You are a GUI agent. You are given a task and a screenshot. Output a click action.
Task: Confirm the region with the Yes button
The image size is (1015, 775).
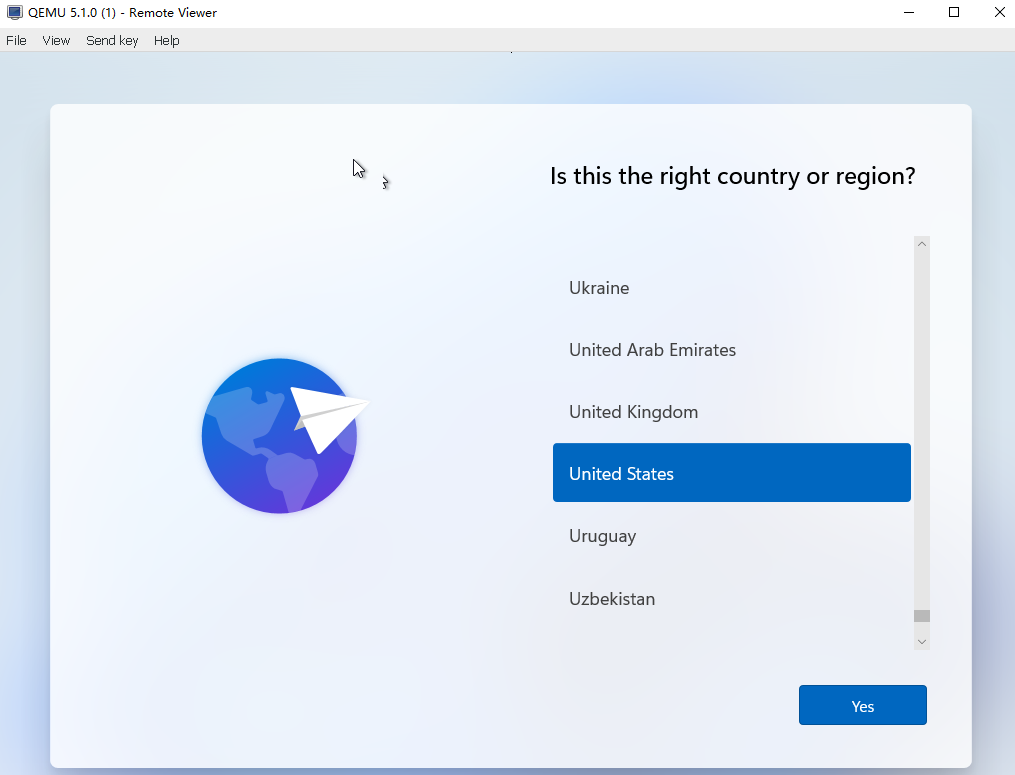point(862,706)
